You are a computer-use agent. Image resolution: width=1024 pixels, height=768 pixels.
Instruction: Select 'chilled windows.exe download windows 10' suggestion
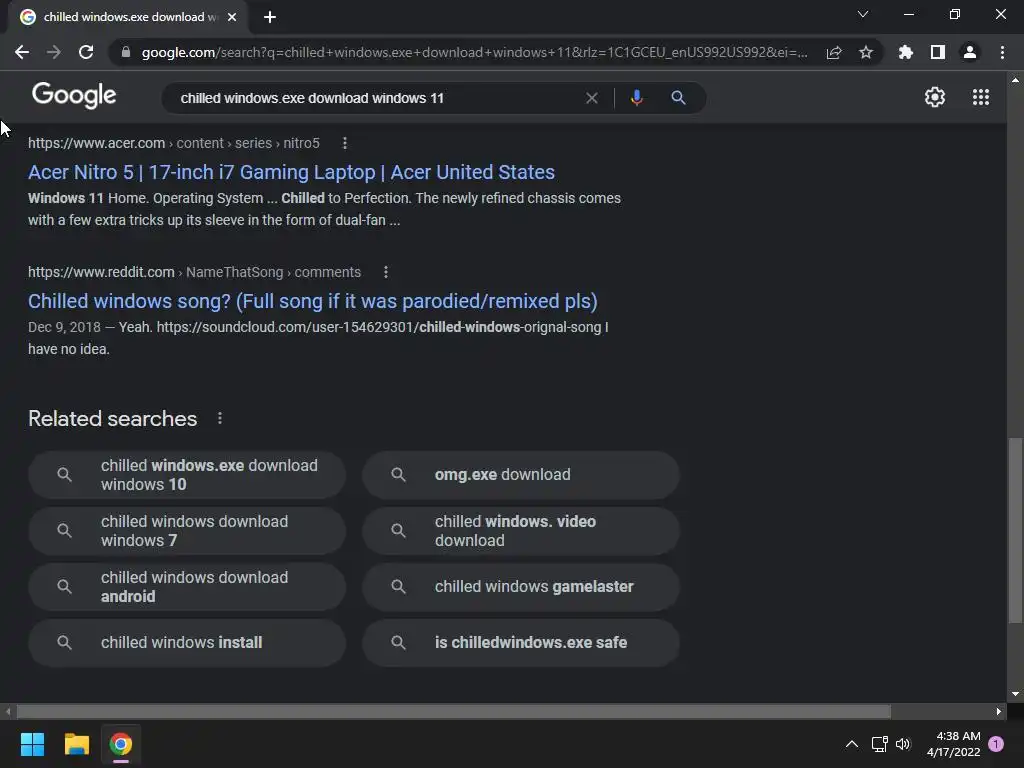point(187,475)
